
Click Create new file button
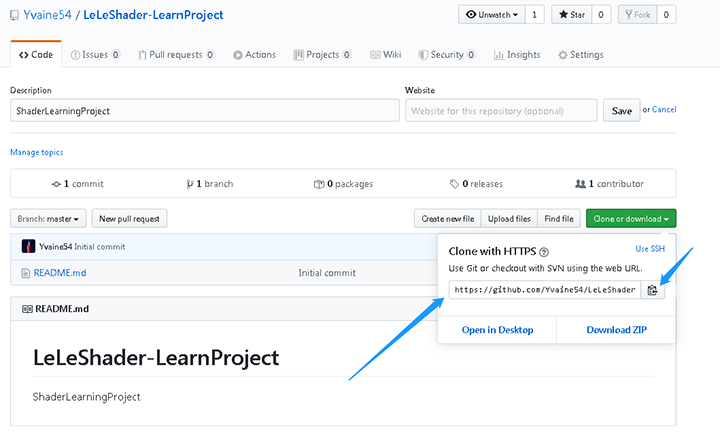[448, 219]
